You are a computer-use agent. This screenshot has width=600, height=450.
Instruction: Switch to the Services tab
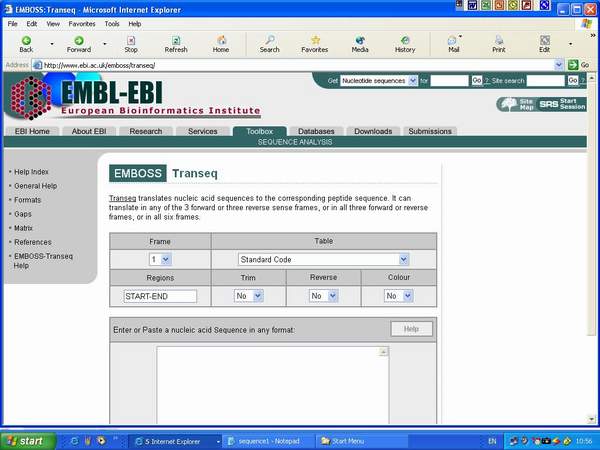click(x=203, y=131)
